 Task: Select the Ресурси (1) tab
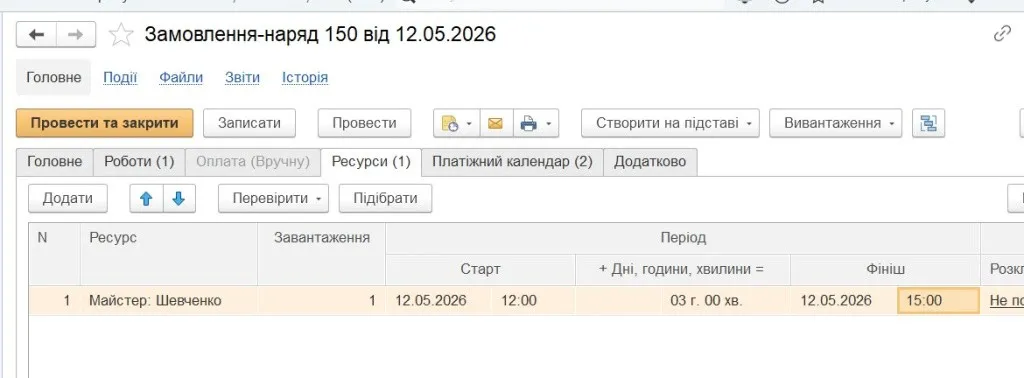pos(371,161)
